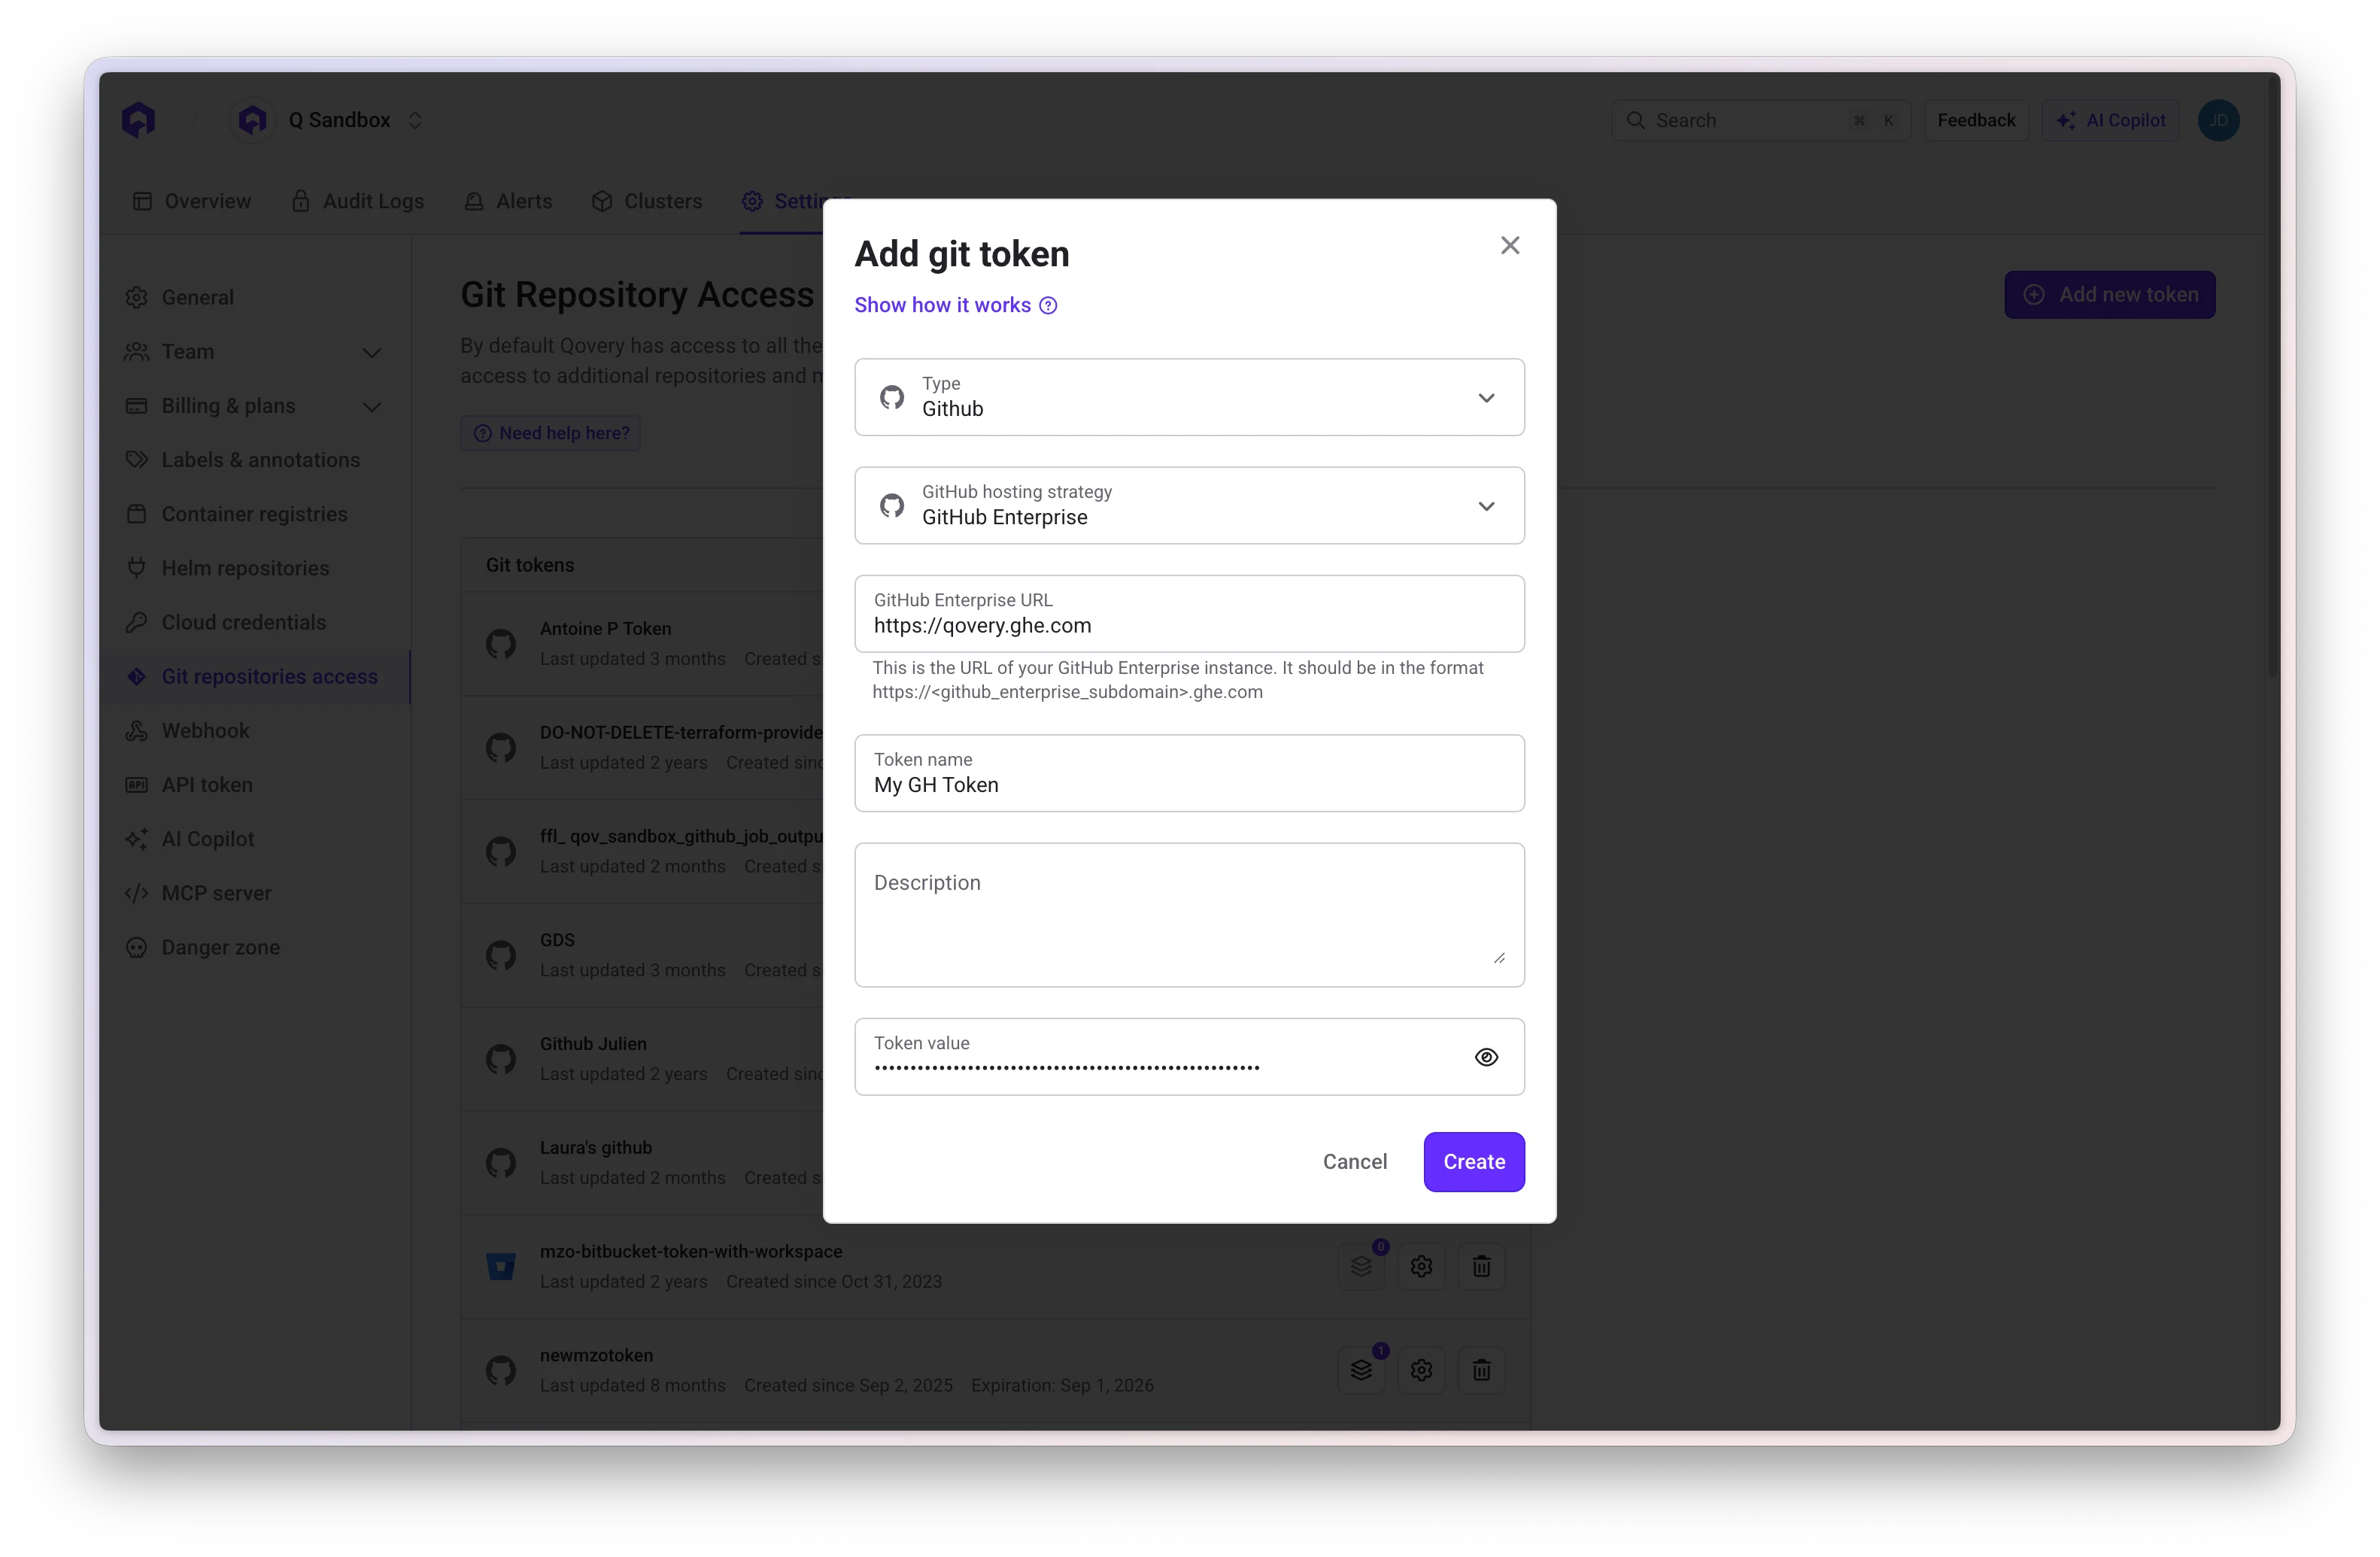Create the git token
Viewport: 2380px width, 1557px height.
click(x=1473, y=1161)
